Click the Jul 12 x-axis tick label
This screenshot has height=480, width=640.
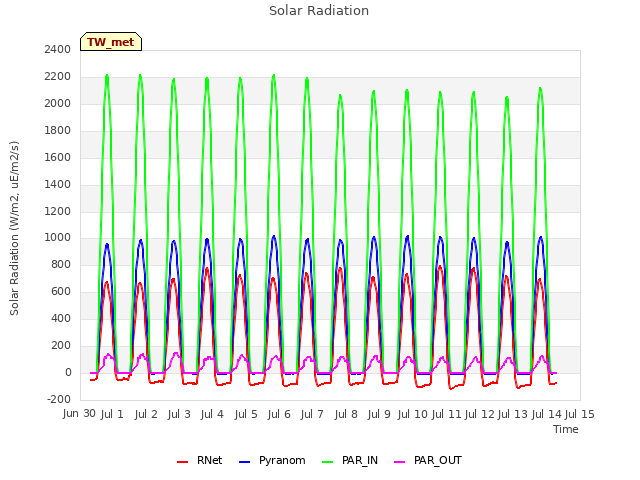(x=480, y=414)
